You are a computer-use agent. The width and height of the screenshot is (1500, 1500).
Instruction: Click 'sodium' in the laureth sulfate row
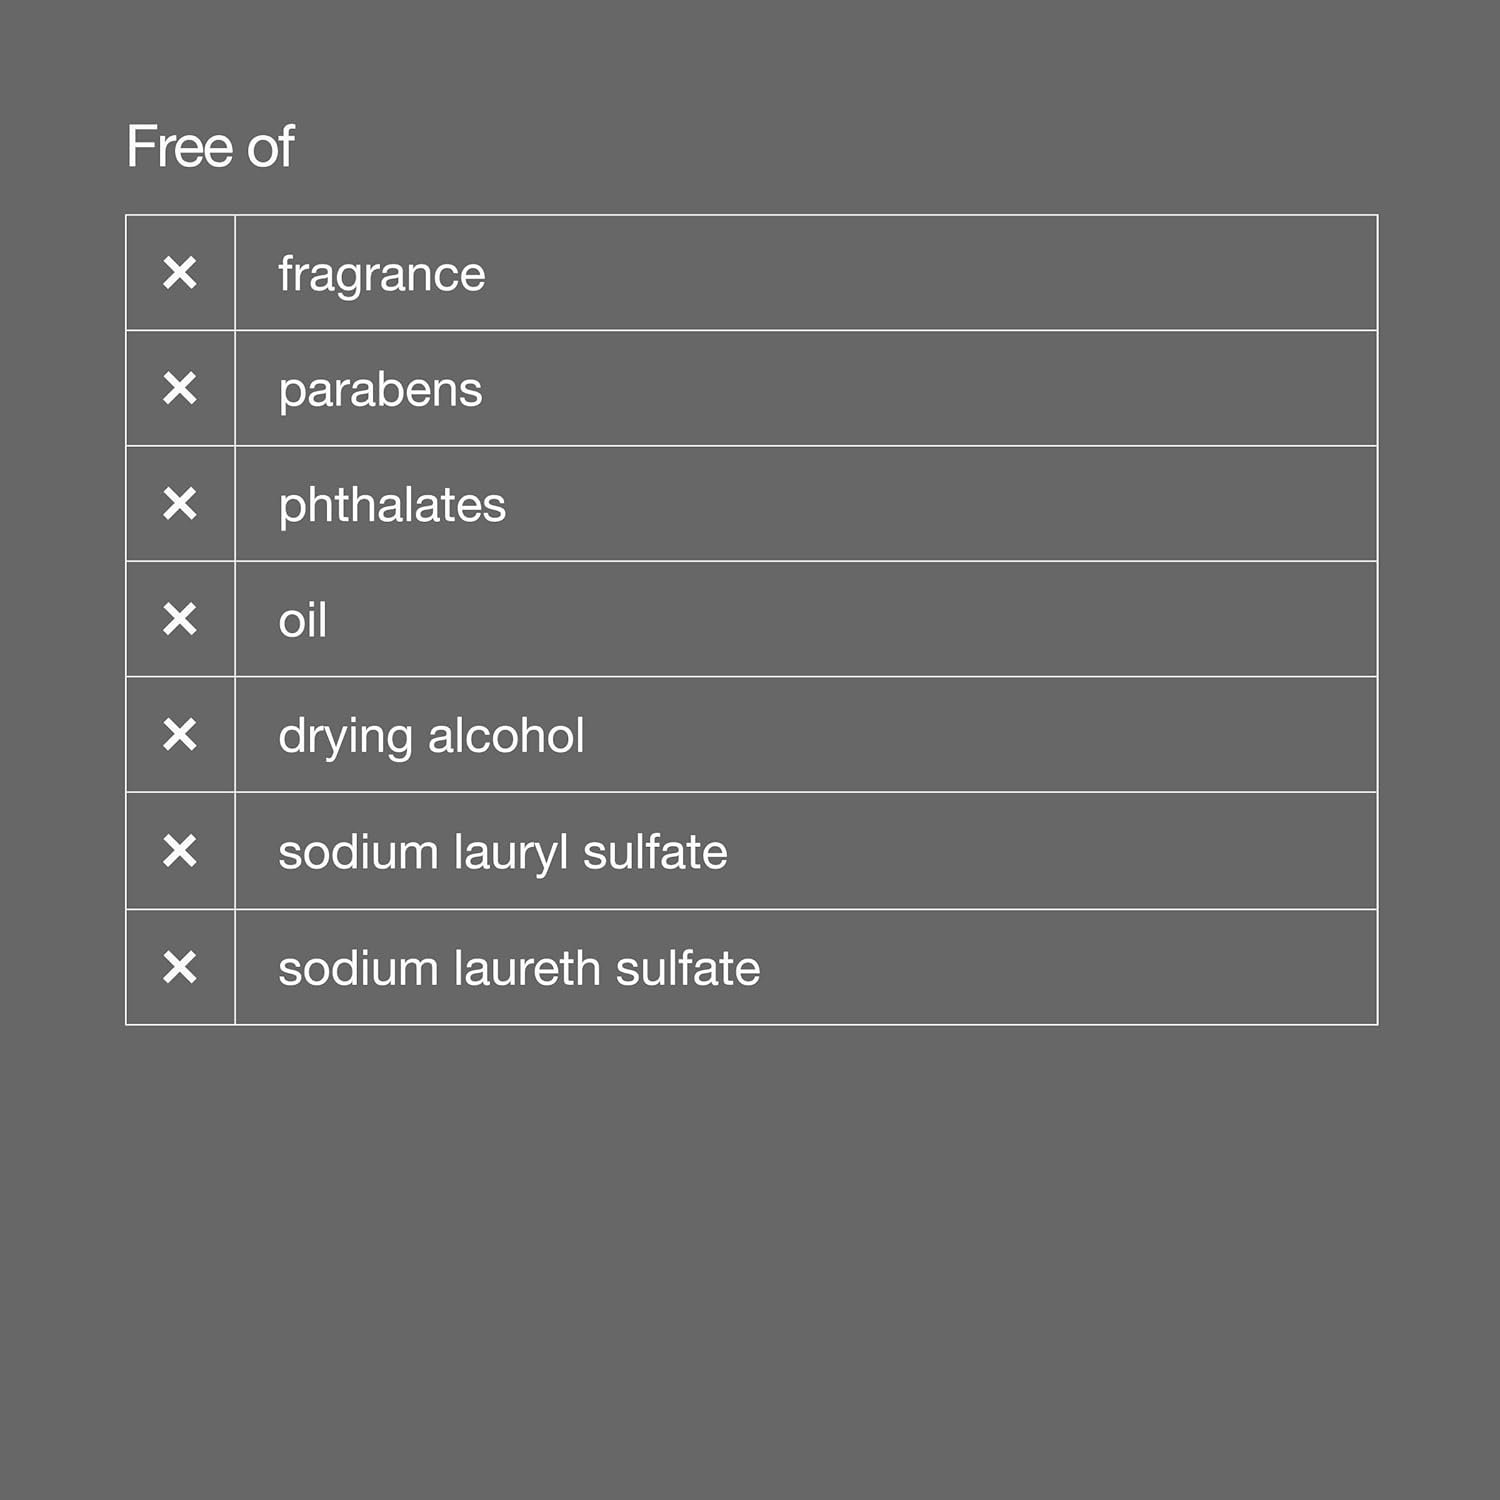pyautogui.click(x=358, y=968)
